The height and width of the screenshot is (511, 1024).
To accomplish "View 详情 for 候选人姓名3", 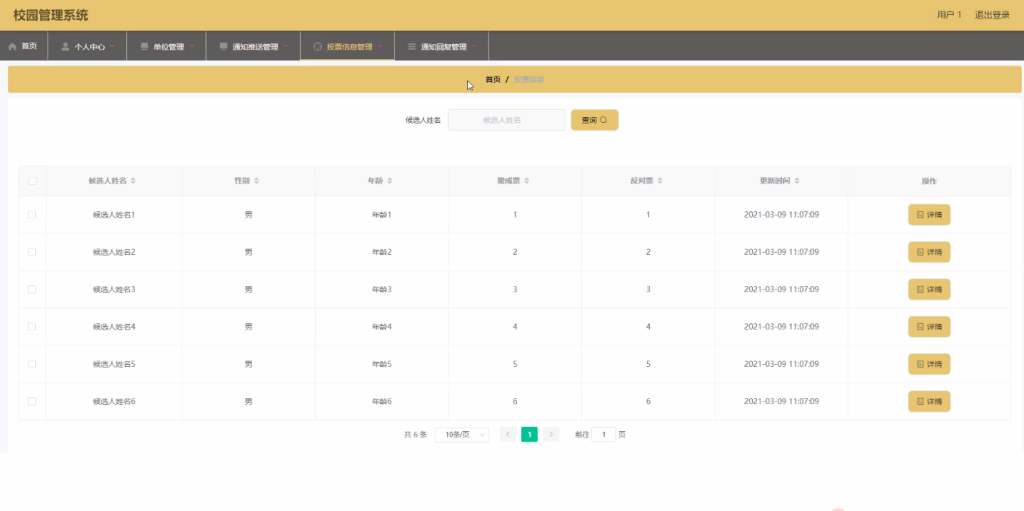I will pyautogui.click(x=929, y=290).
